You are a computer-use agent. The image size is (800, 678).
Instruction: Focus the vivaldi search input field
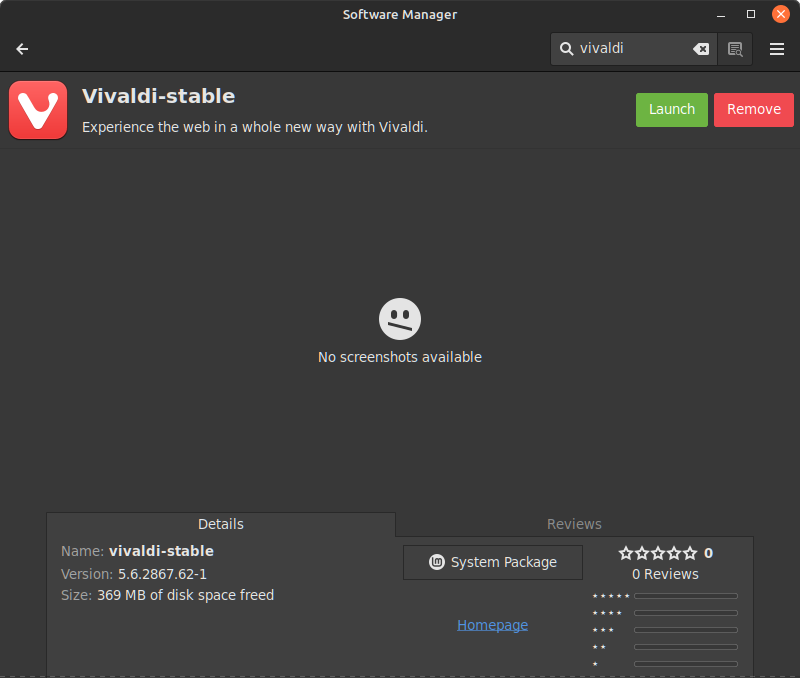pyautogui.click(x=633, y=49)
